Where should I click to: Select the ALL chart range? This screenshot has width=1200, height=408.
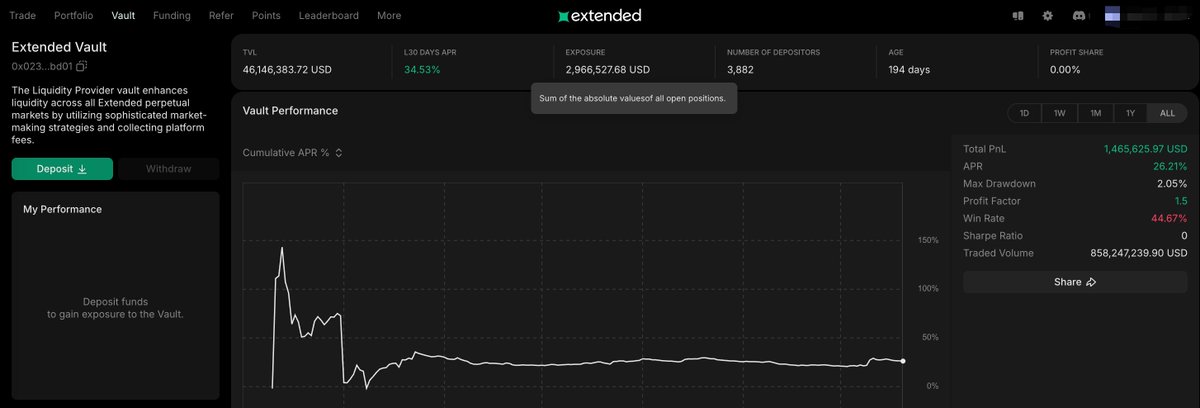pos(1167,113)
